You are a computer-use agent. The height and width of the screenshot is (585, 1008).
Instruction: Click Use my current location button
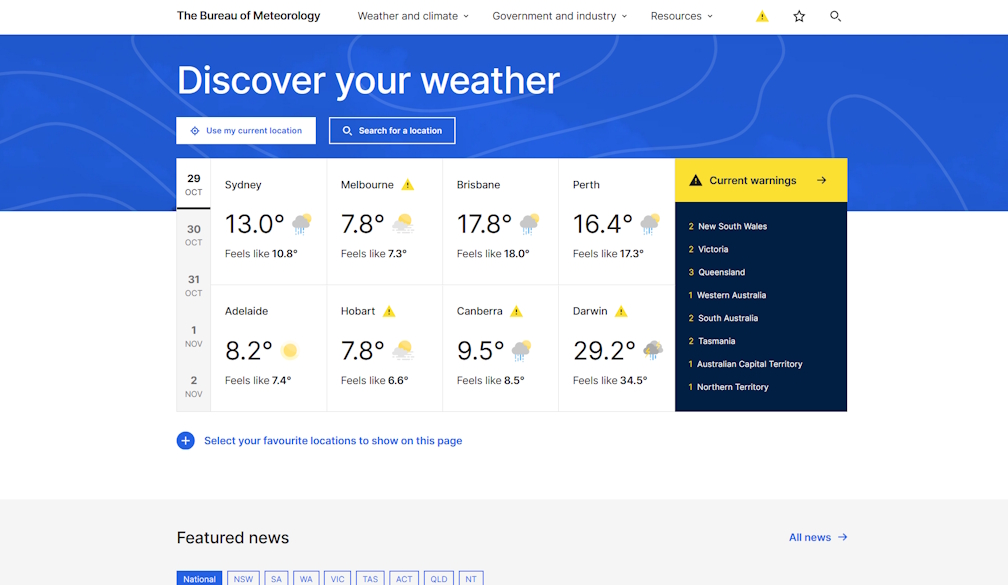tap(246, 131)
